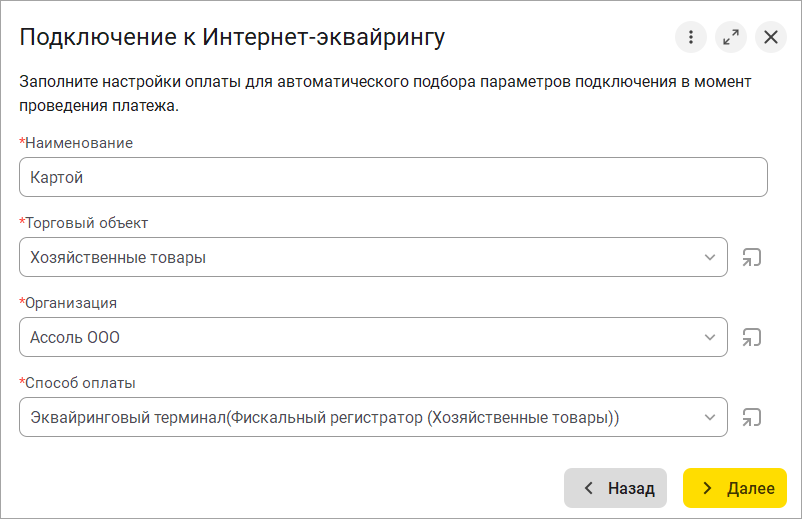The image size is (802, 519).
Task: Open the Организация record icon
Action: 751,337
